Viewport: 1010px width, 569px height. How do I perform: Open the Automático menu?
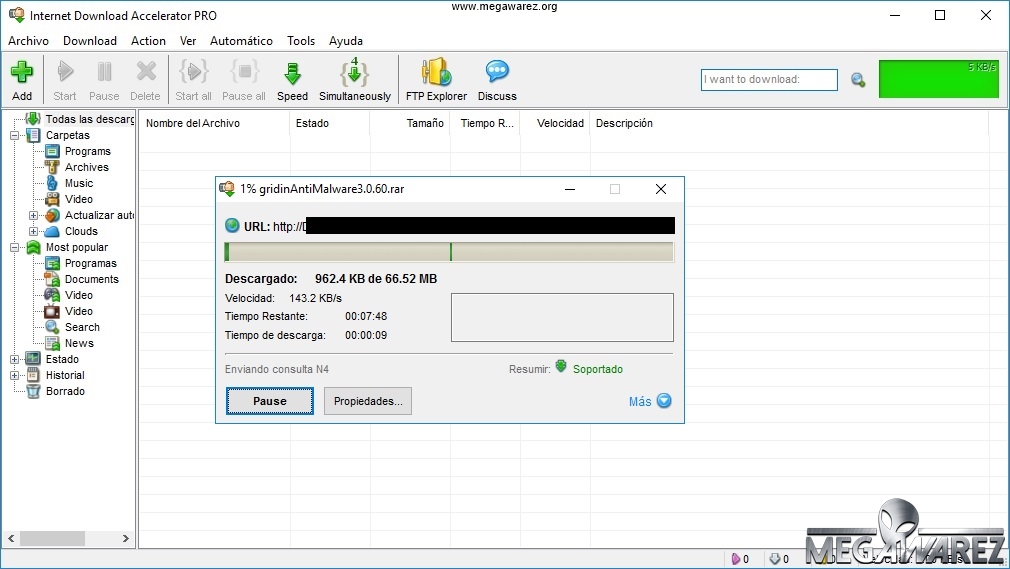[241, 41]
